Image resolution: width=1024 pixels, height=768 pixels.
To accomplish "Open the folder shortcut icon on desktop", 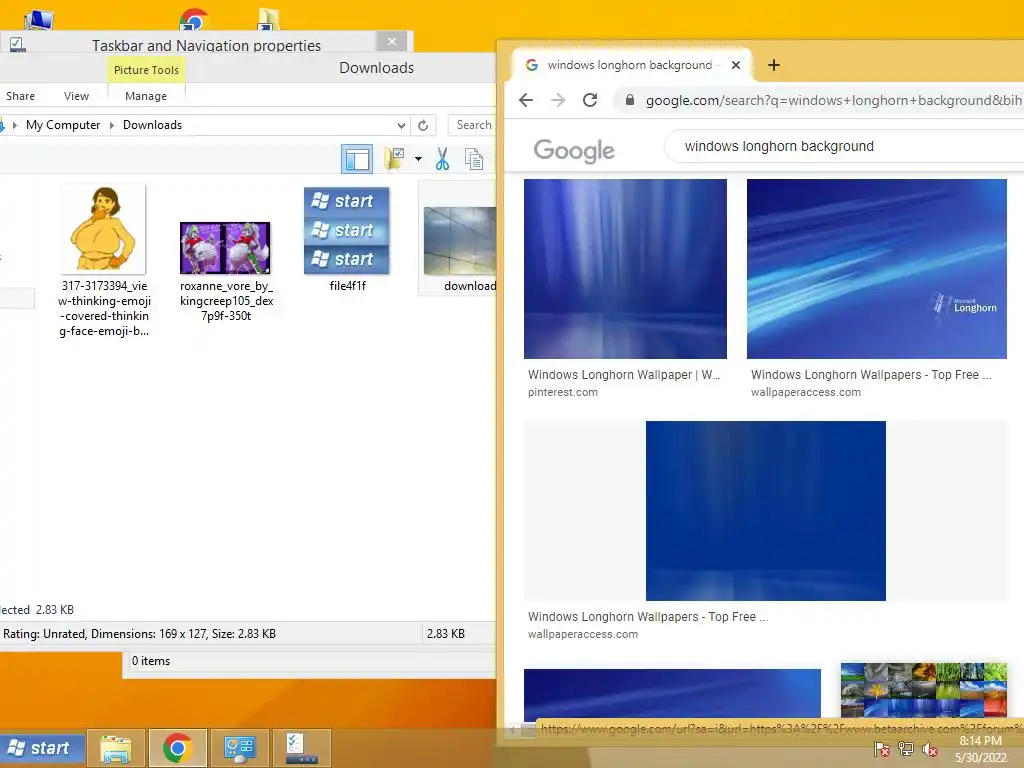I will [268, 19].
